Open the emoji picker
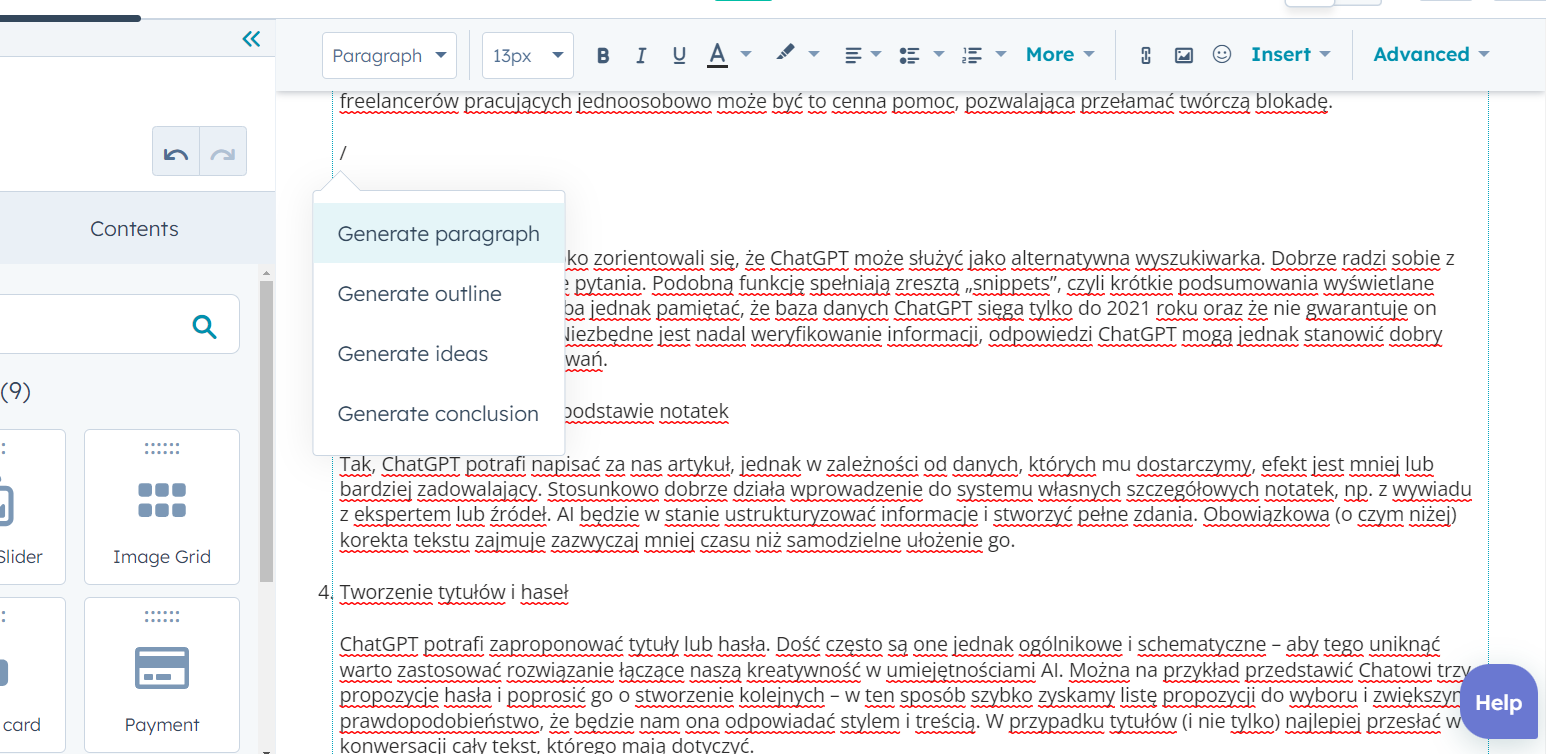This screenshot has width=1546, height=754. point(1222,55)
